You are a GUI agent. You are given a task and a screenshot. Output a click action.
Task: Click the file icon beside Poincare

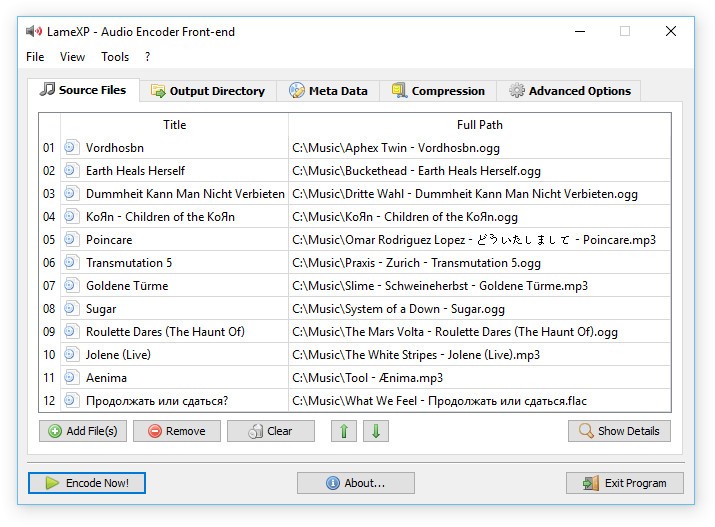click(x=71, y=240)
